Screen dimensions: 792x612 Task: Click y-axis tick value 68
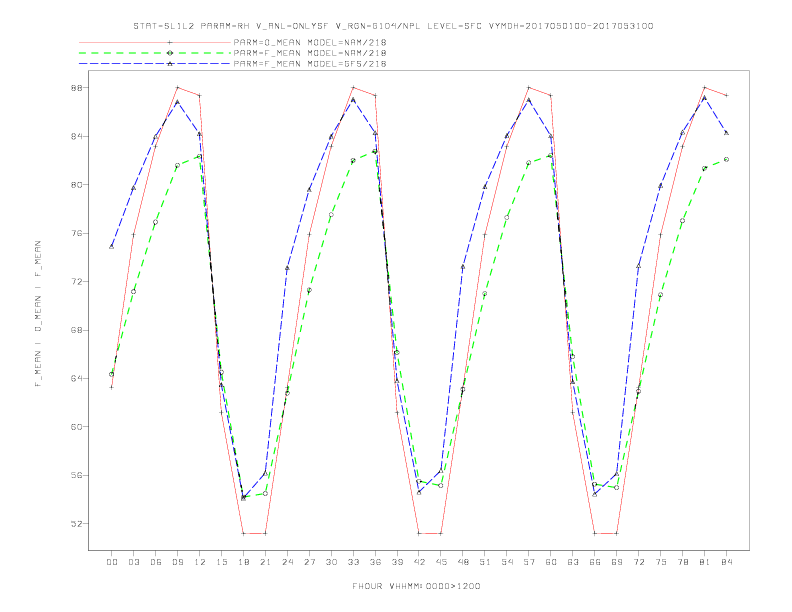coord(76,330)
